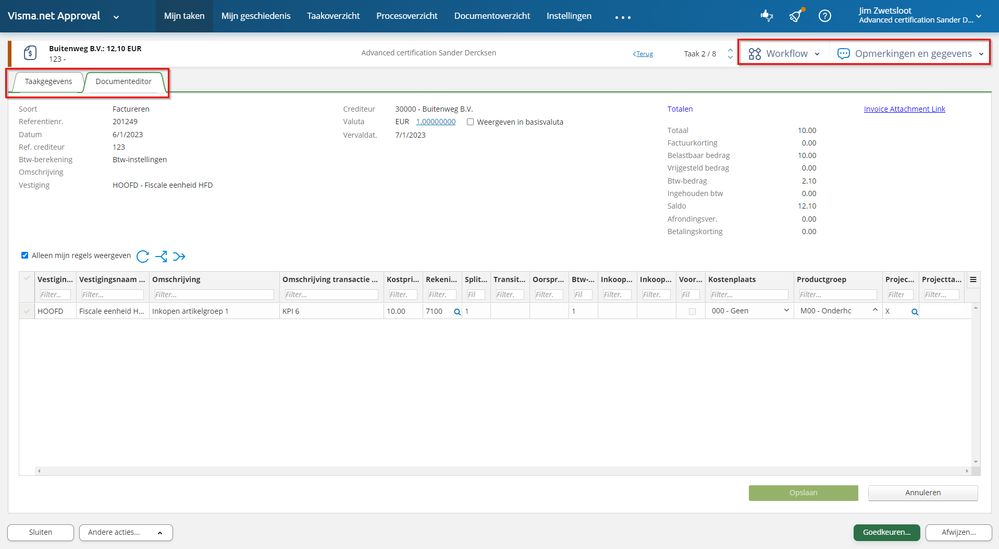Open Documentoverzicht in the top menu
The width and height of the screenshot is (999, 549).
click(492, 17)
